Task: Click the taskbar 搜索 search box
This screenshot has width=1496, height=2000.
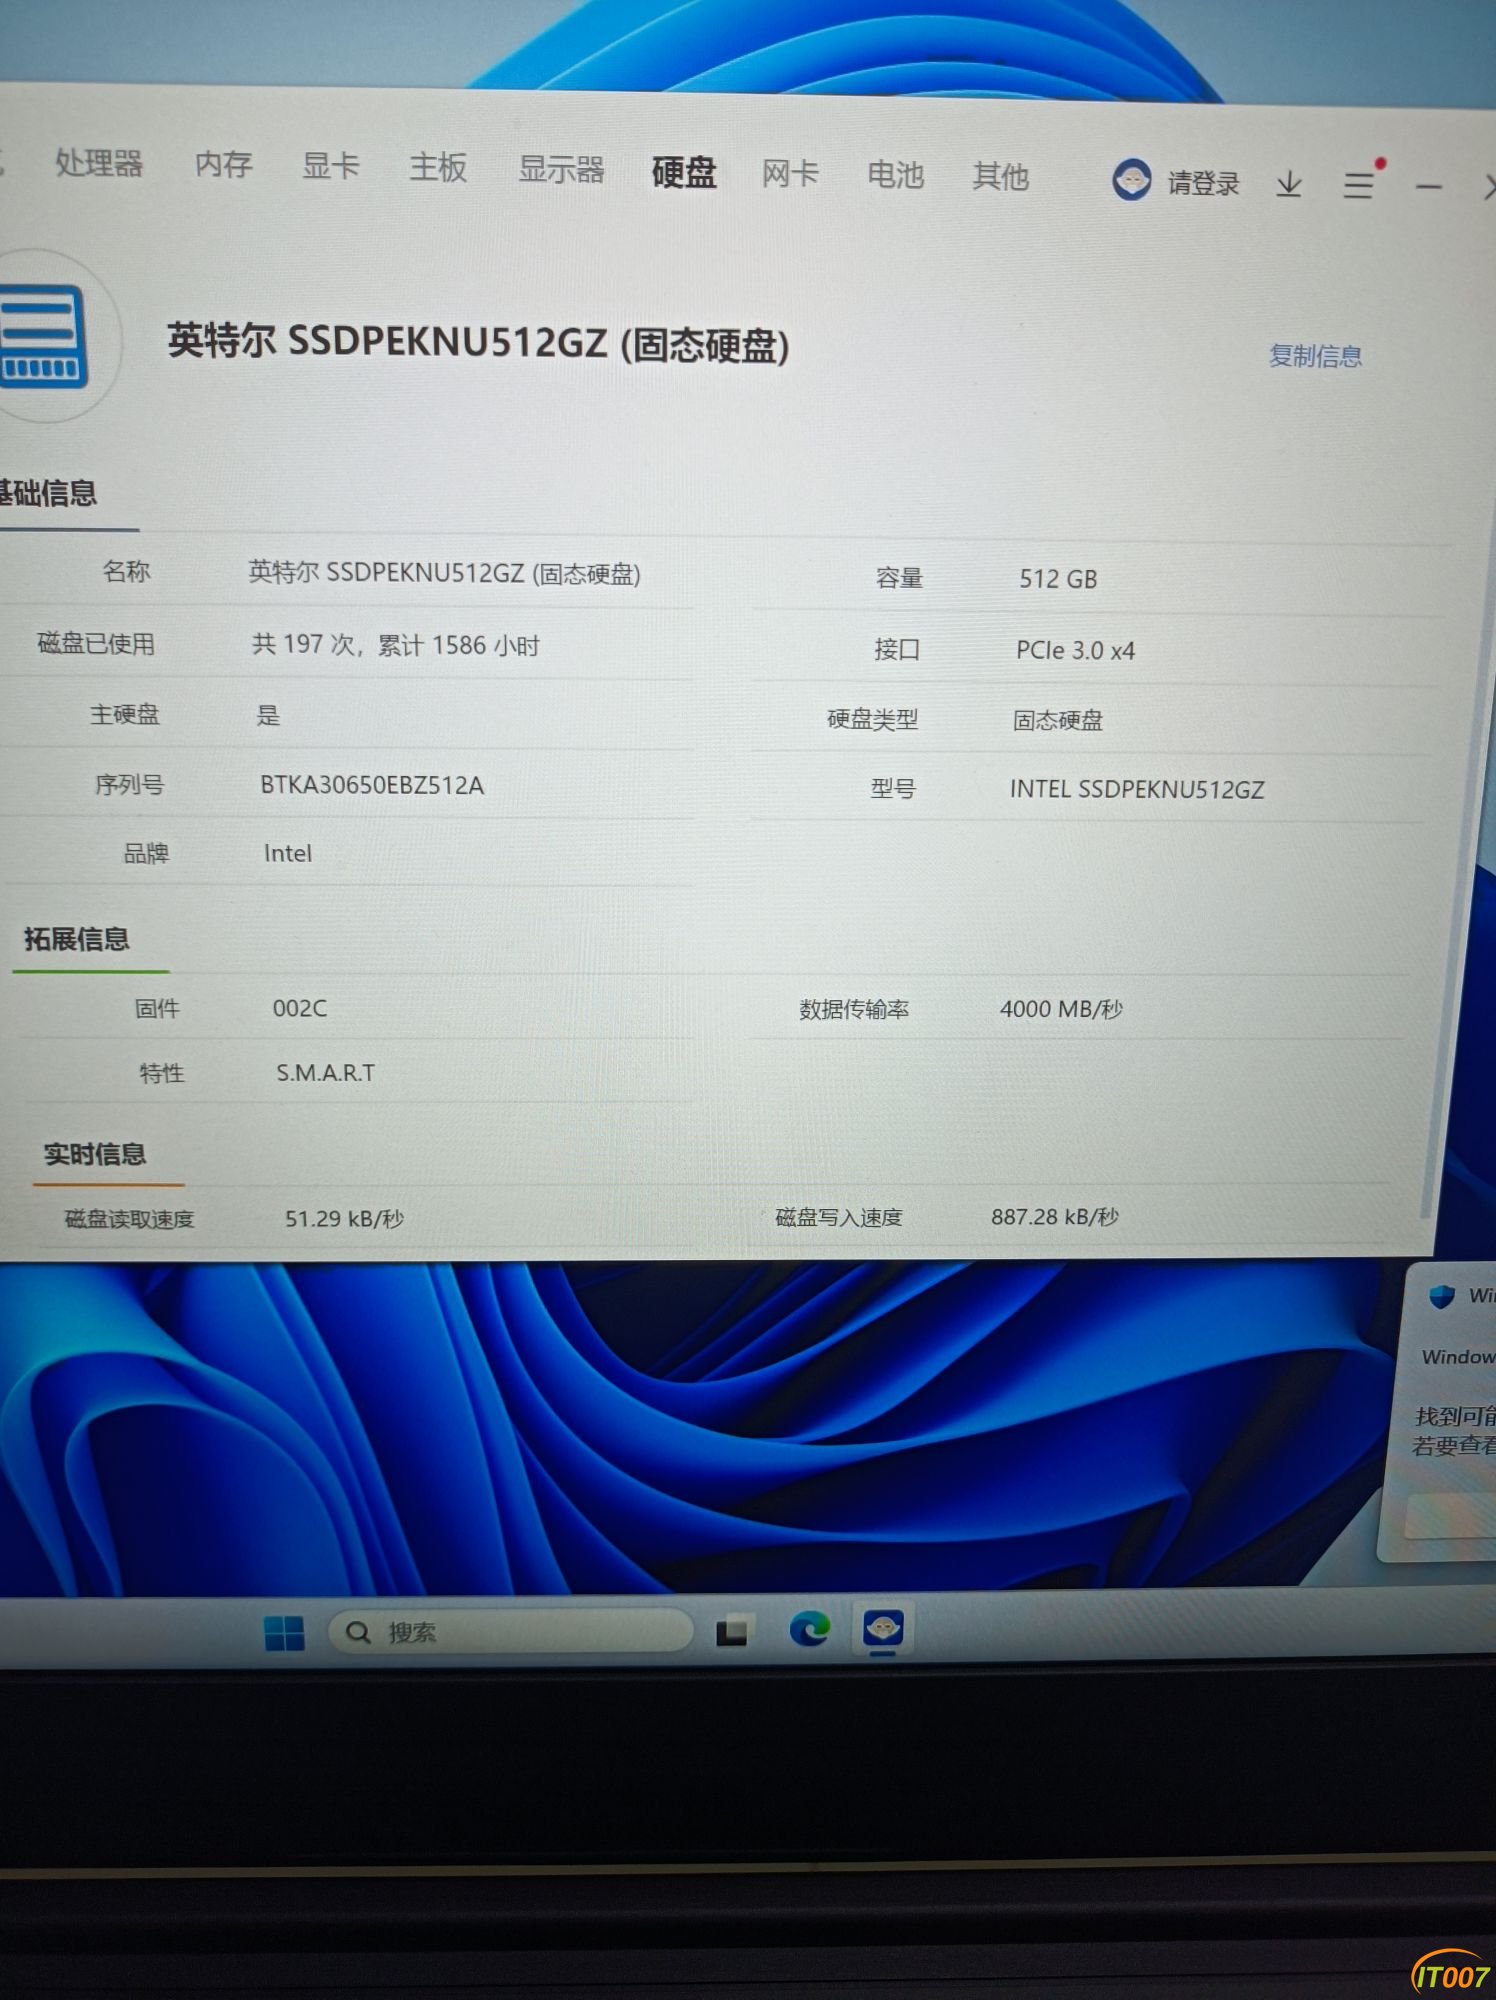Action: (510, 1632)
